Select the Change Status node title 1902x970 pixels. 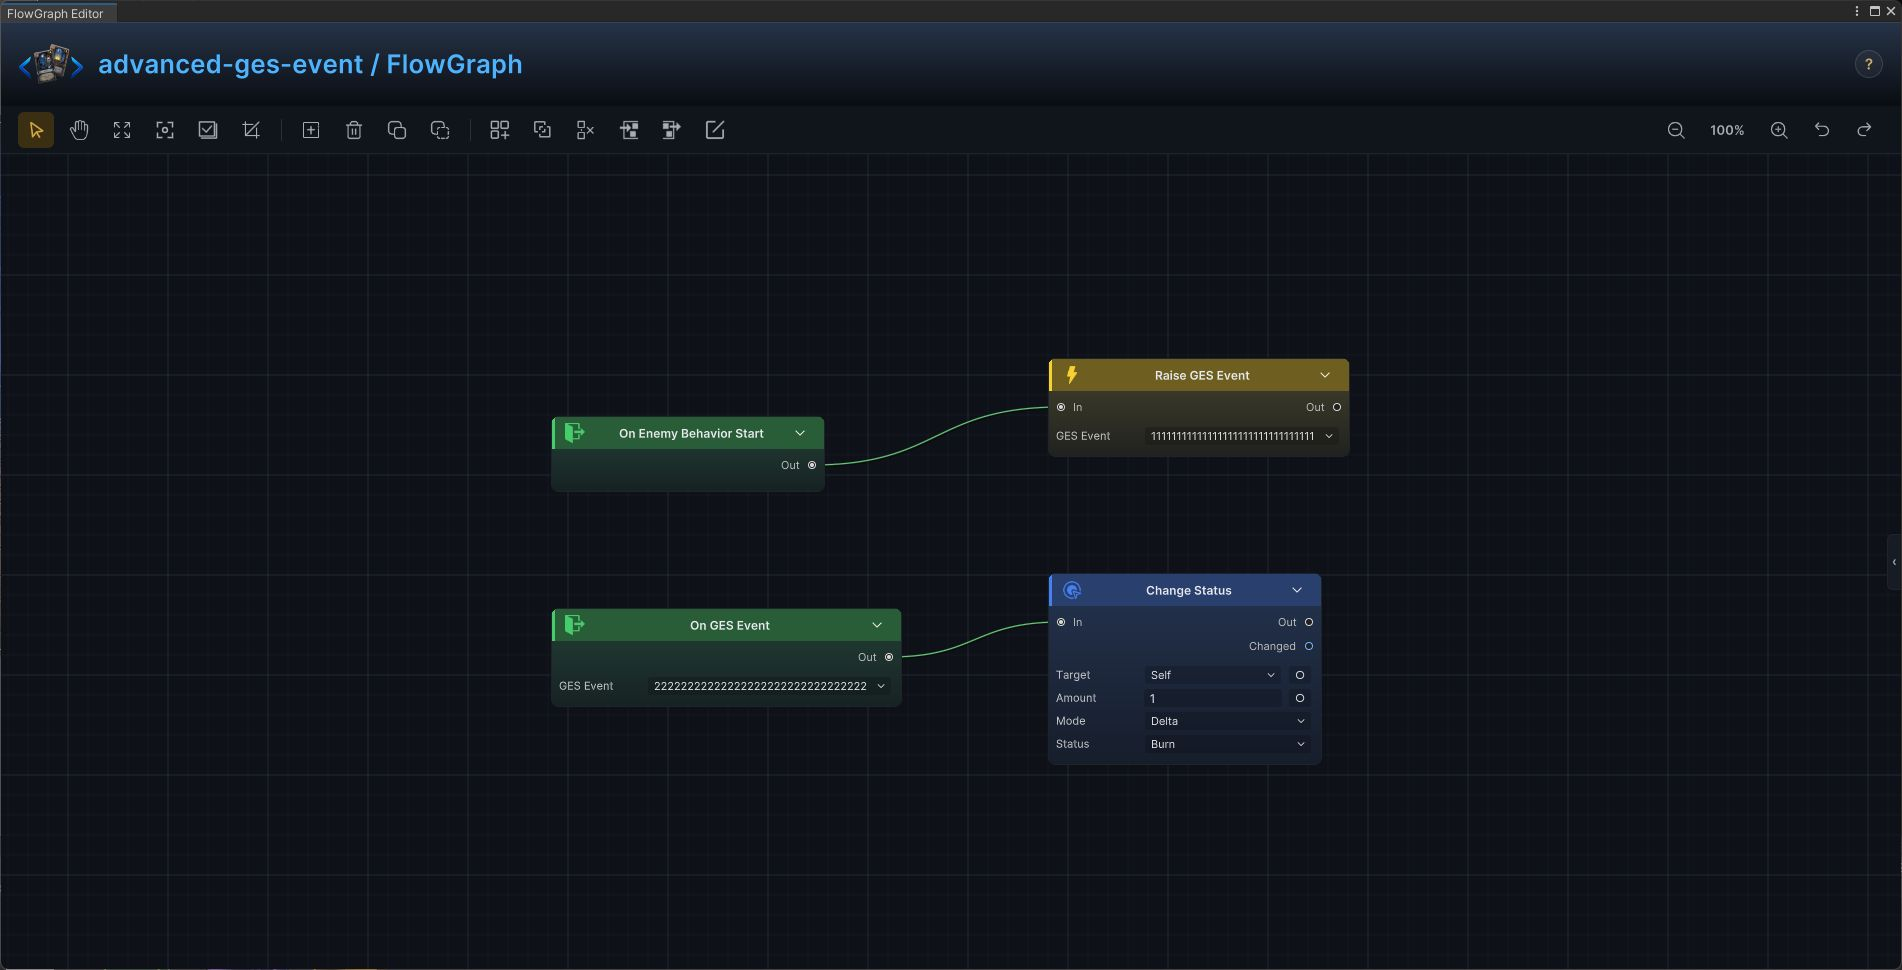click(x=1189, y=590)
